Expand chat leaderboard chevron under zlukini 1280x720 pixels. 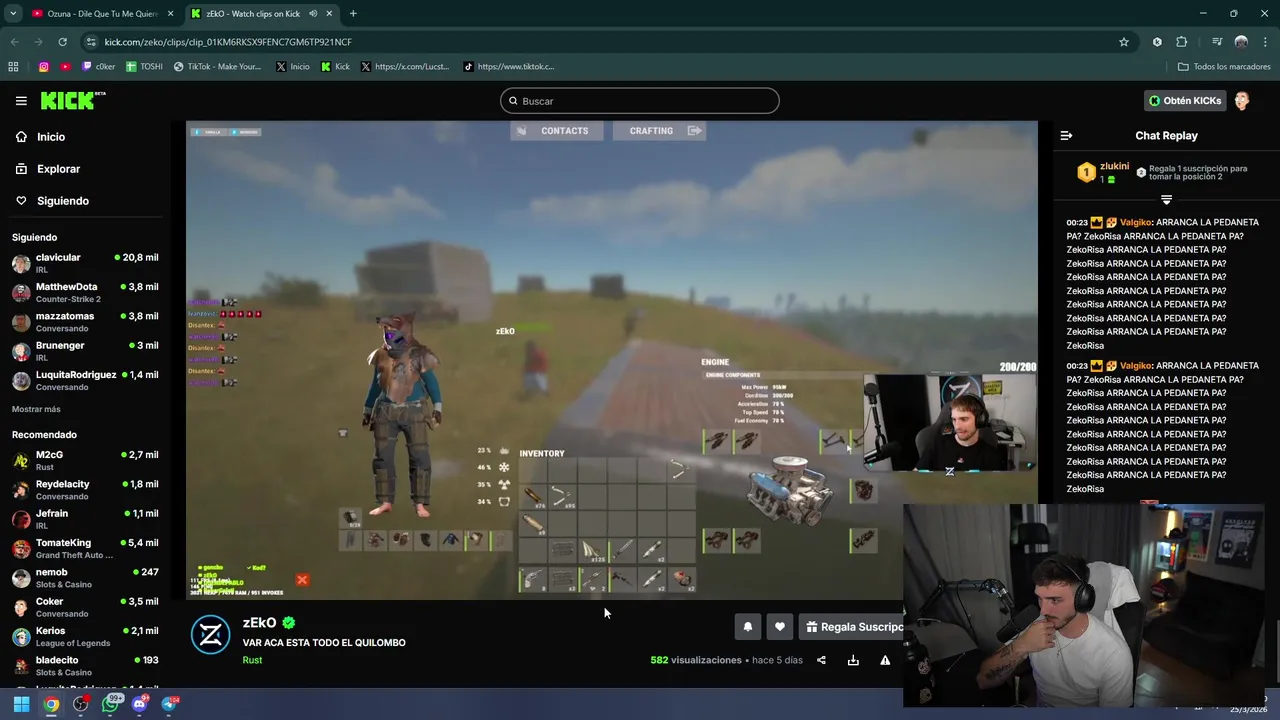tap(1166, 200)
